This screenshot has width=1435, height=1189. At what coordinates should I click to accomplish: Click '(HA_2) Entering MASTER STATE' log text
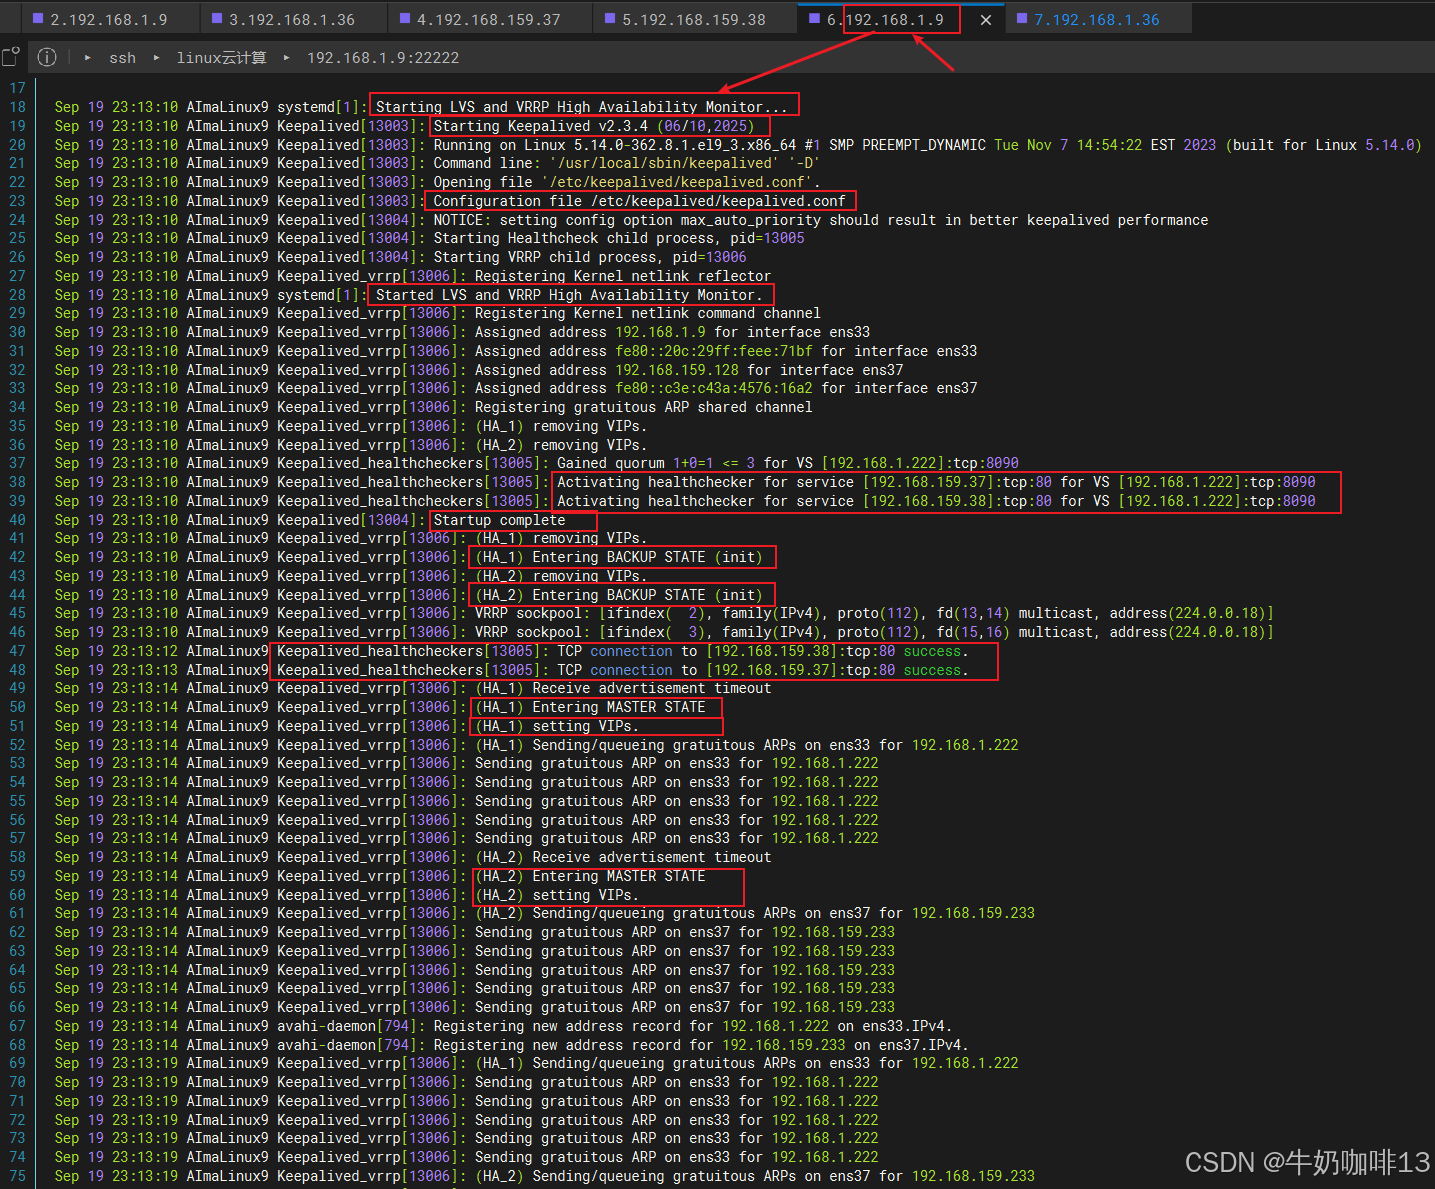[x=590, y=876]
